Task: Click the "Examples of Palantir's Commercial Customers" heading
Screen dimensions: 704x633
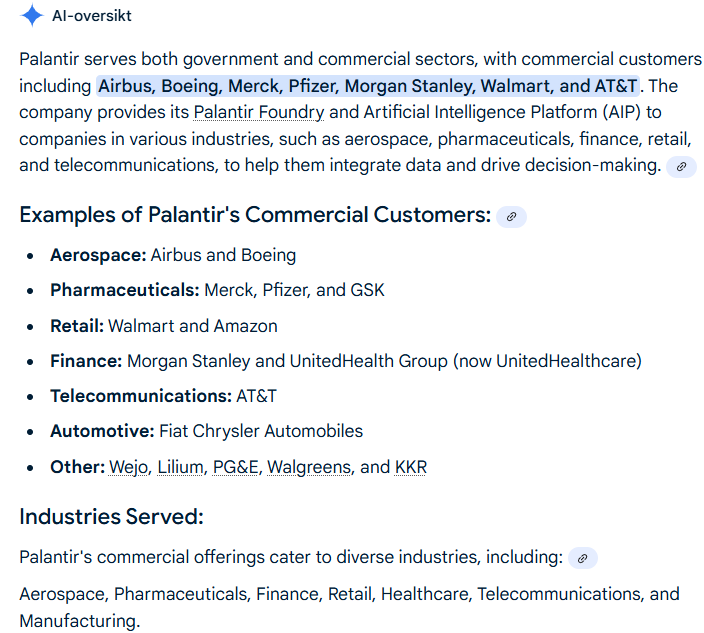Action: (255, 215)
